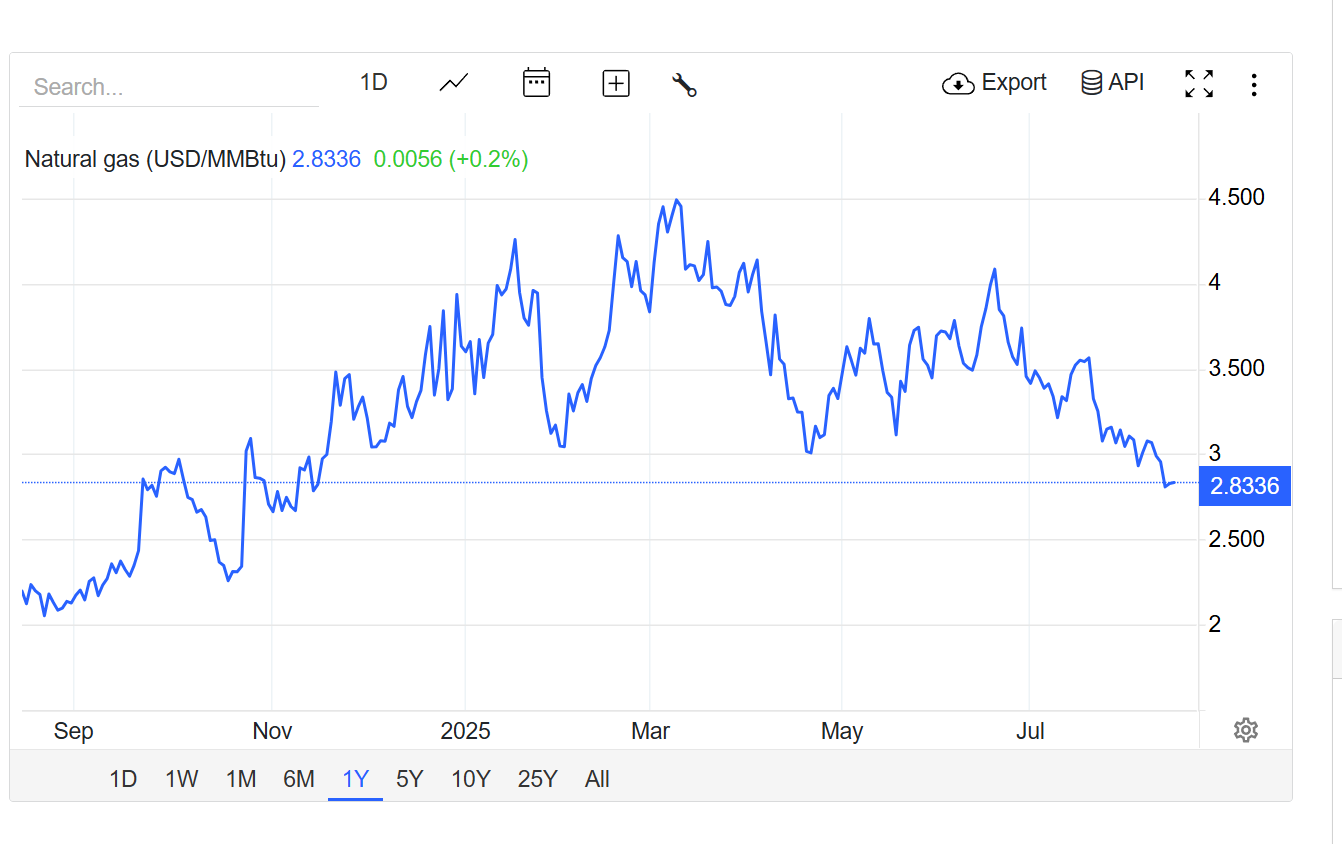Image resolution: width=1342 pixels, height=844 pixels.
Task: Toggle fullscreen chart view
Action: (x=1199, y=84)
